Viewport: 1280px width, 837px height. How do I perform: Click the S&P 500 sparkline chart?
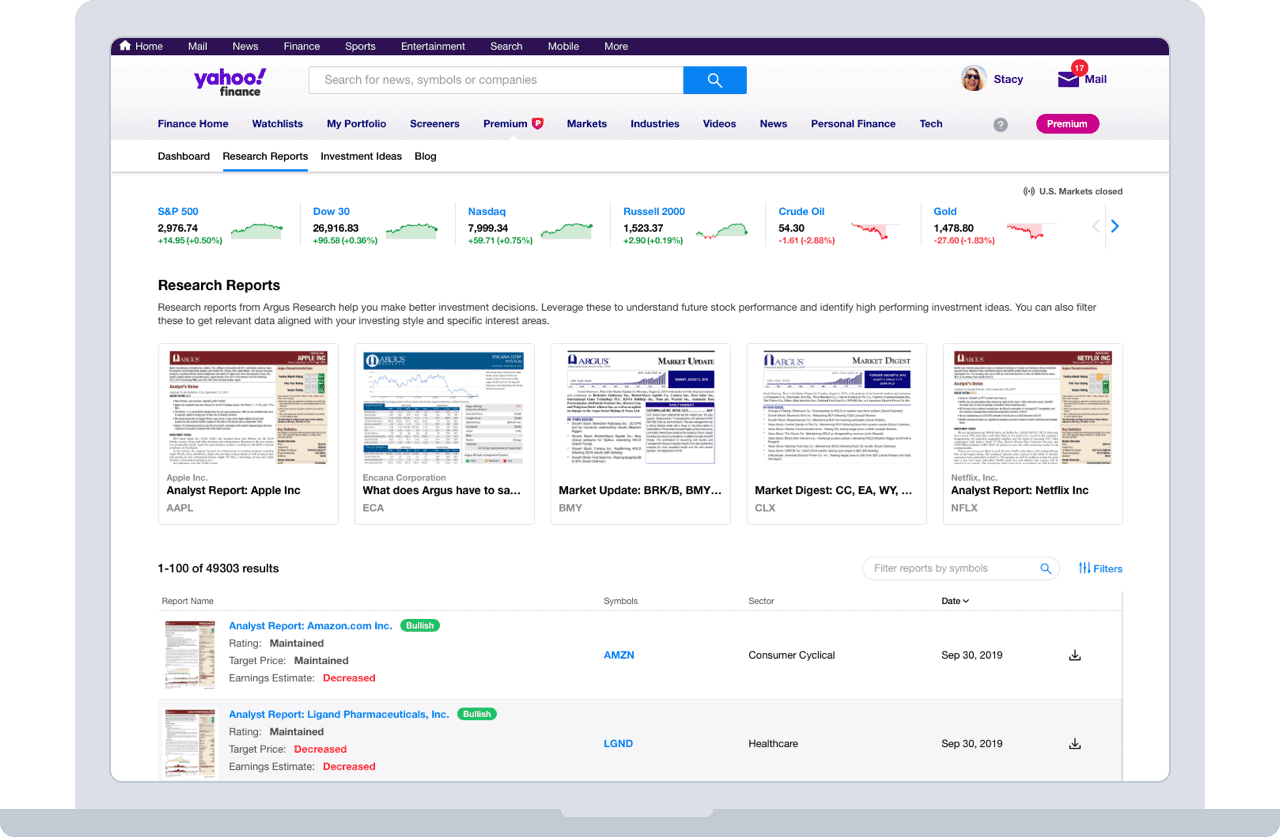[257, 231]
